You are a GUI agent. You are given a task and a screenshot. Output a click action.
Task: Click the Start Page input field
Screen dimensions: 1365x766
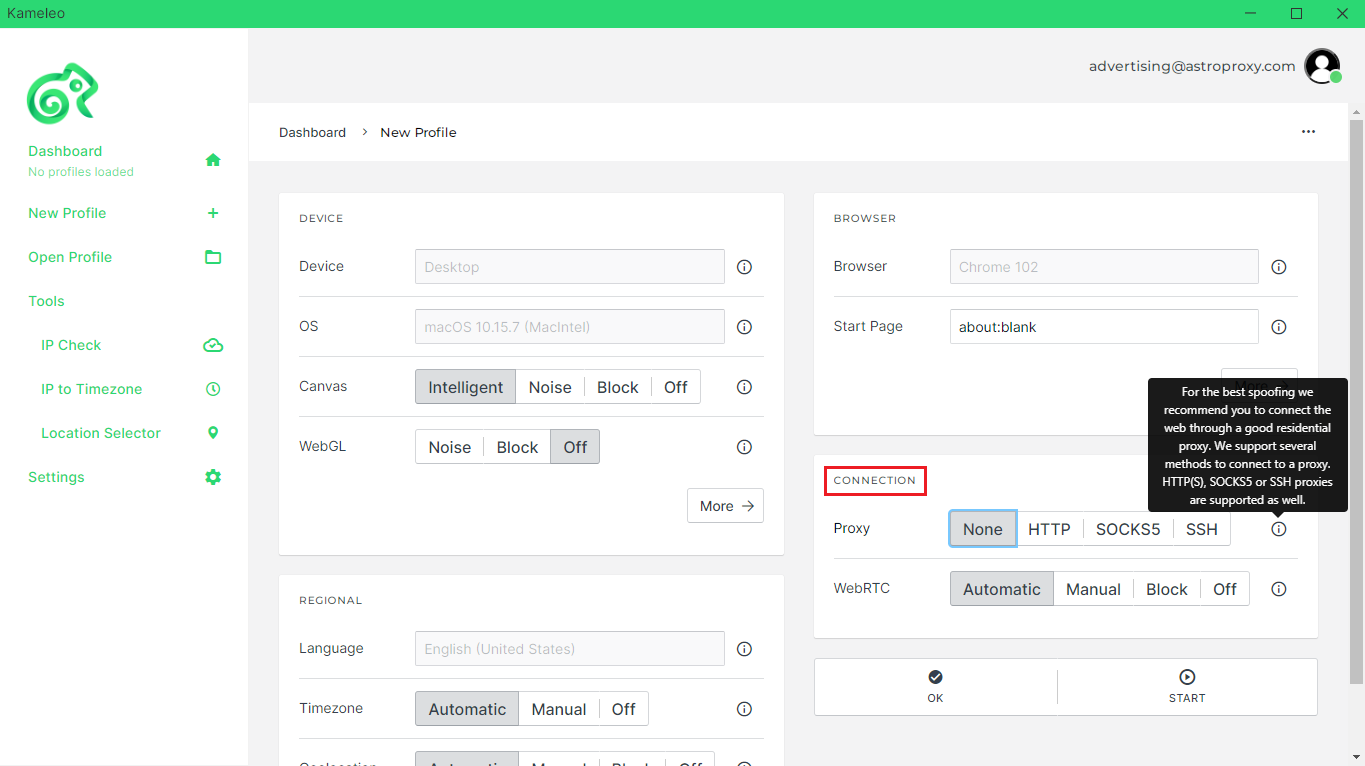pyautogui.click(x=1104, y=327)
